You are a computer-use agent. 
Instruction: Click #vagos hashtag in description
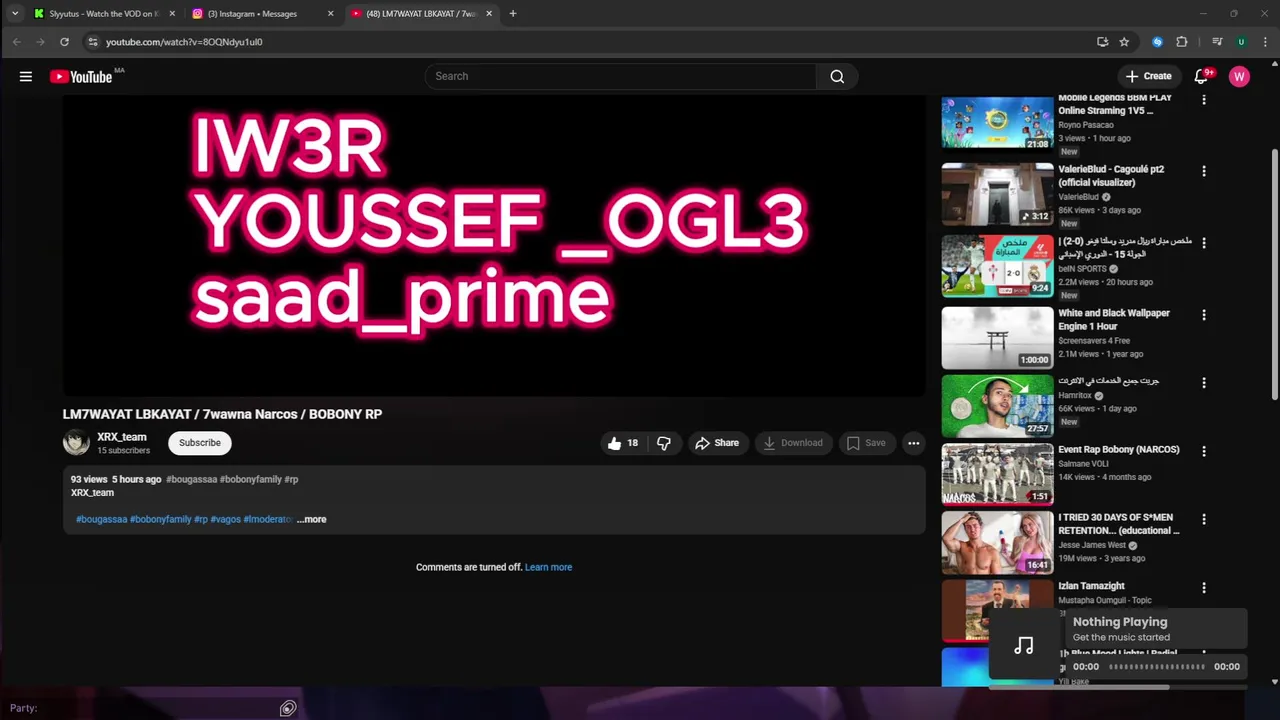pyautogui.click(x=226, y=519)
